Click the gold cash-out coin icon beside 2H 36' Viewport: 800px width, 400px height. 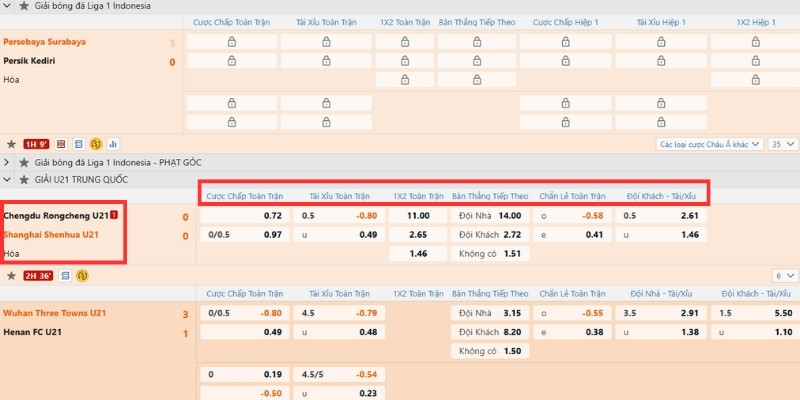coord(82,276)
